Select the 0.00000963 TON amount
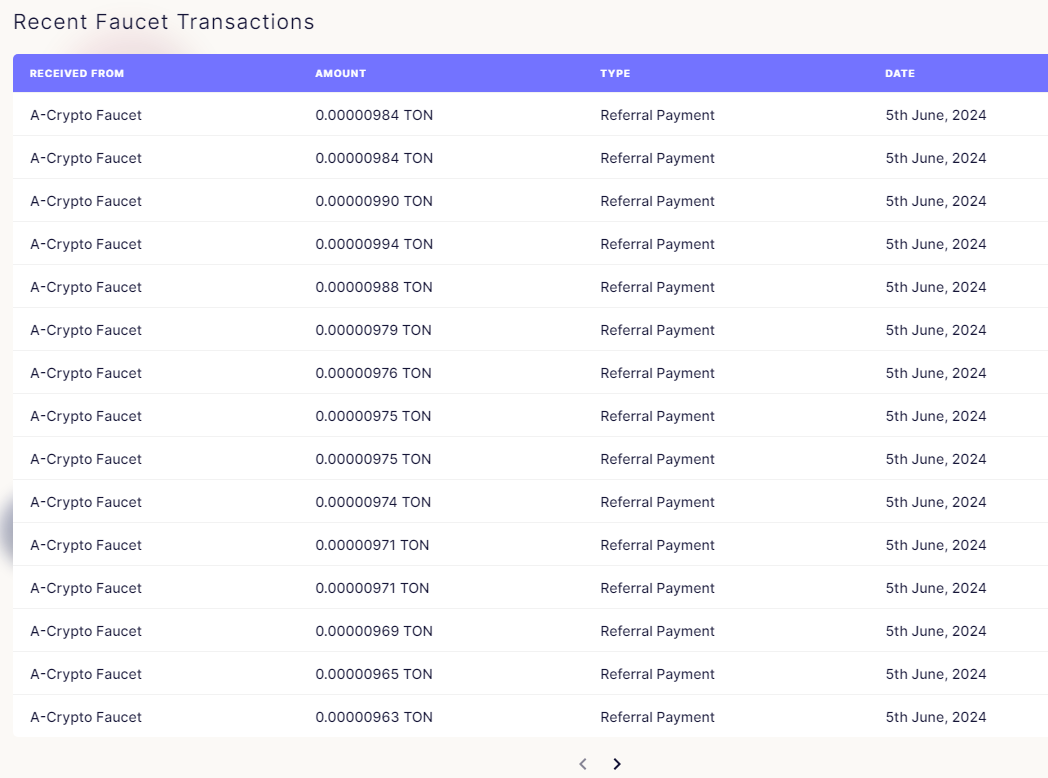Image resolution: width=1048 pixels, height=778 pixels. (x=374, y=717)
